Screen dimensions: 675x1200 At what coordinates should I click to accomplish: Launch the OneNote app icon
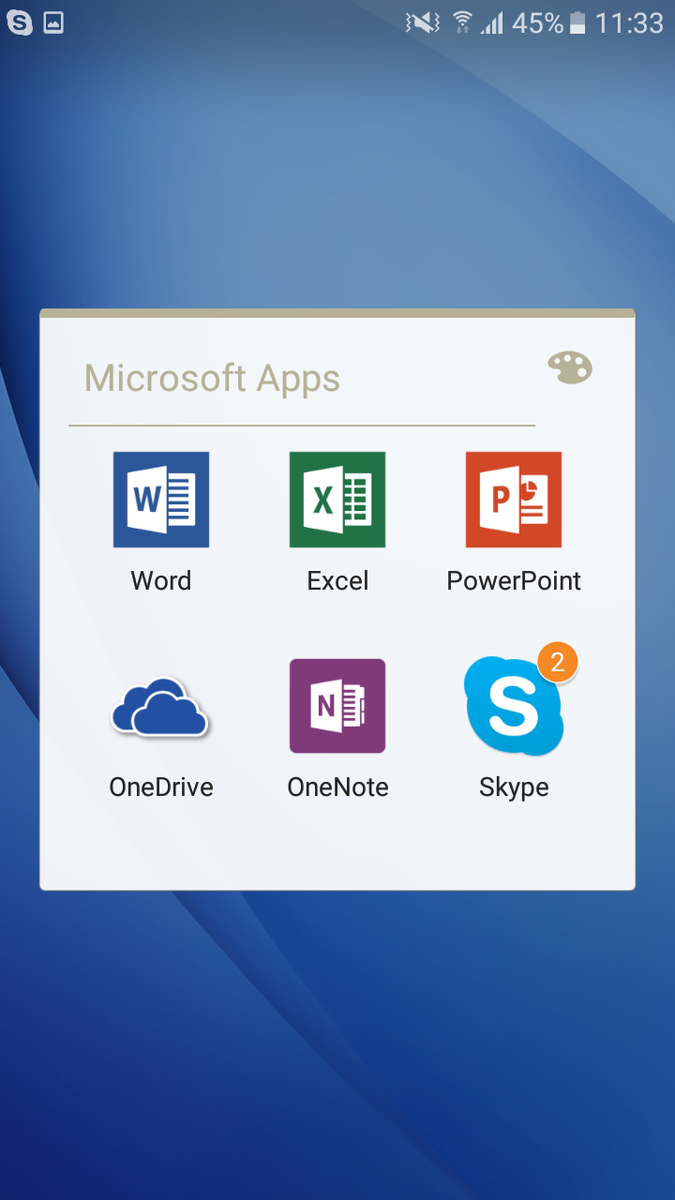pos(337,706)
